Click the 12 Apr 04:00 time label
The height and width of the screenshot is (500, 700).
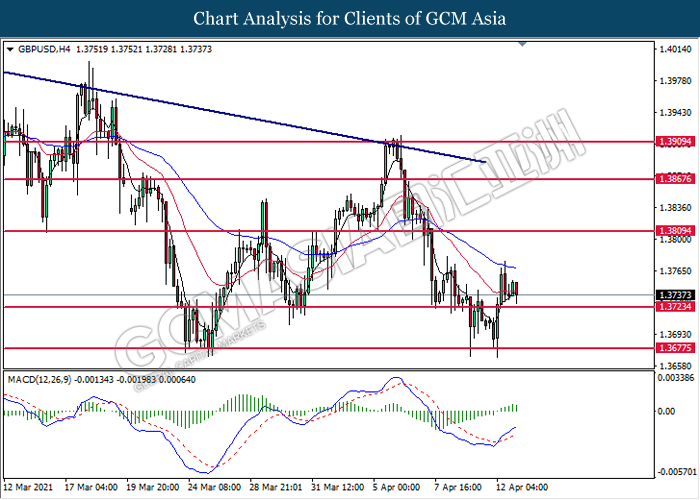click(x=522, y=487)
